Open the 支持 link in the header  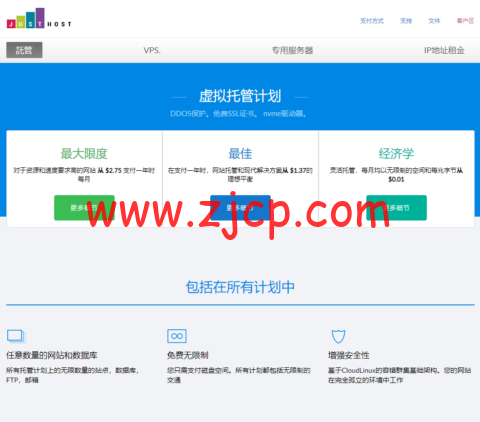click(x=406, y=21)
